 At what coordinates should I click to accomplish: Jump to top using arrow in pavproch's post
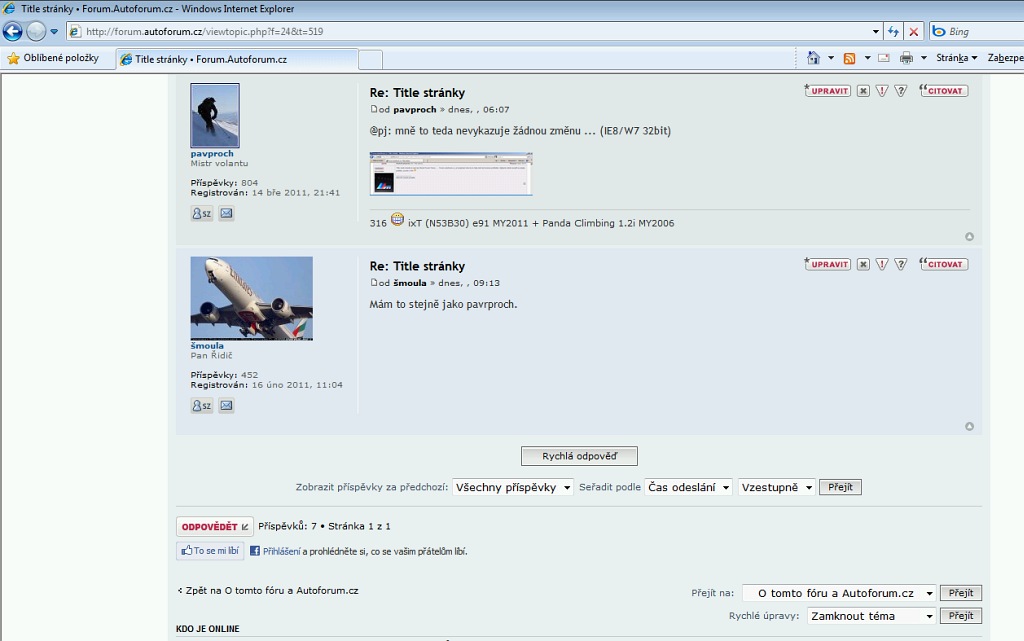[x=969, y=237]
